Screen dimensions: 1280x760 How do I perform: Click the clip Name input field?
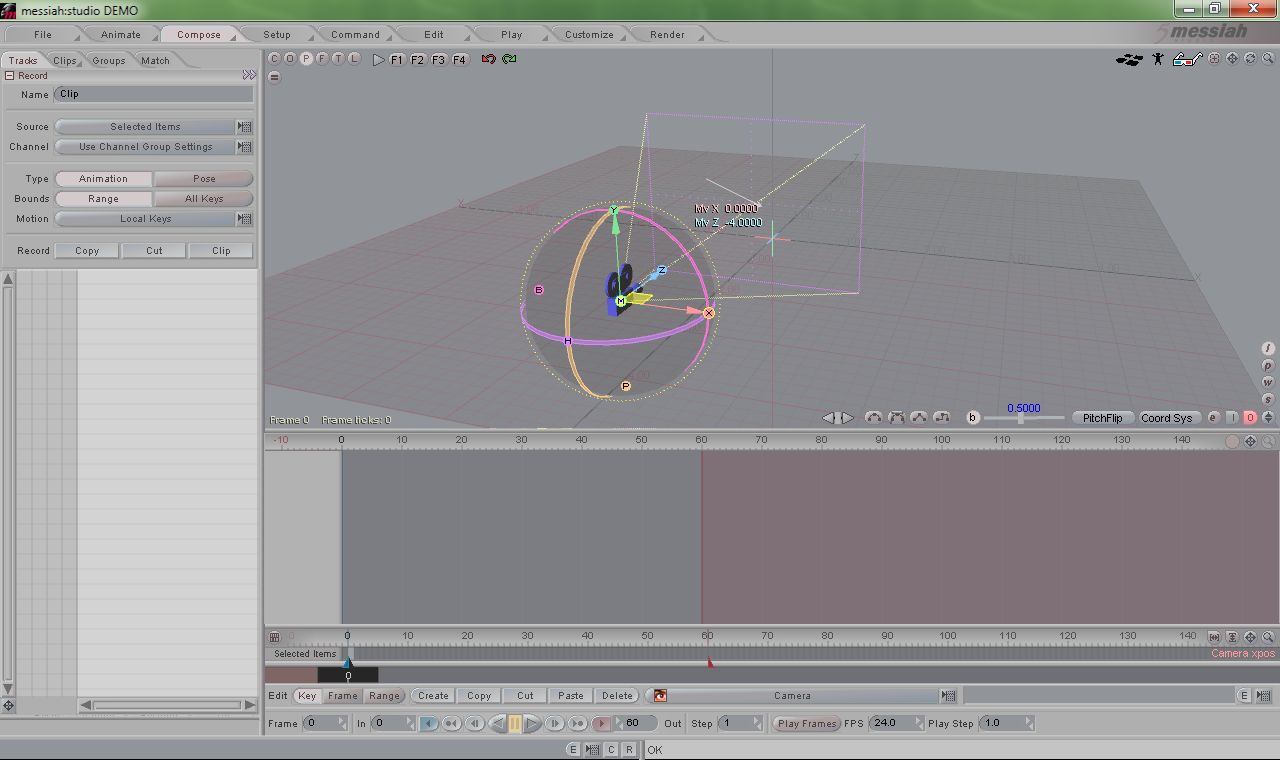tap(154, 94)
